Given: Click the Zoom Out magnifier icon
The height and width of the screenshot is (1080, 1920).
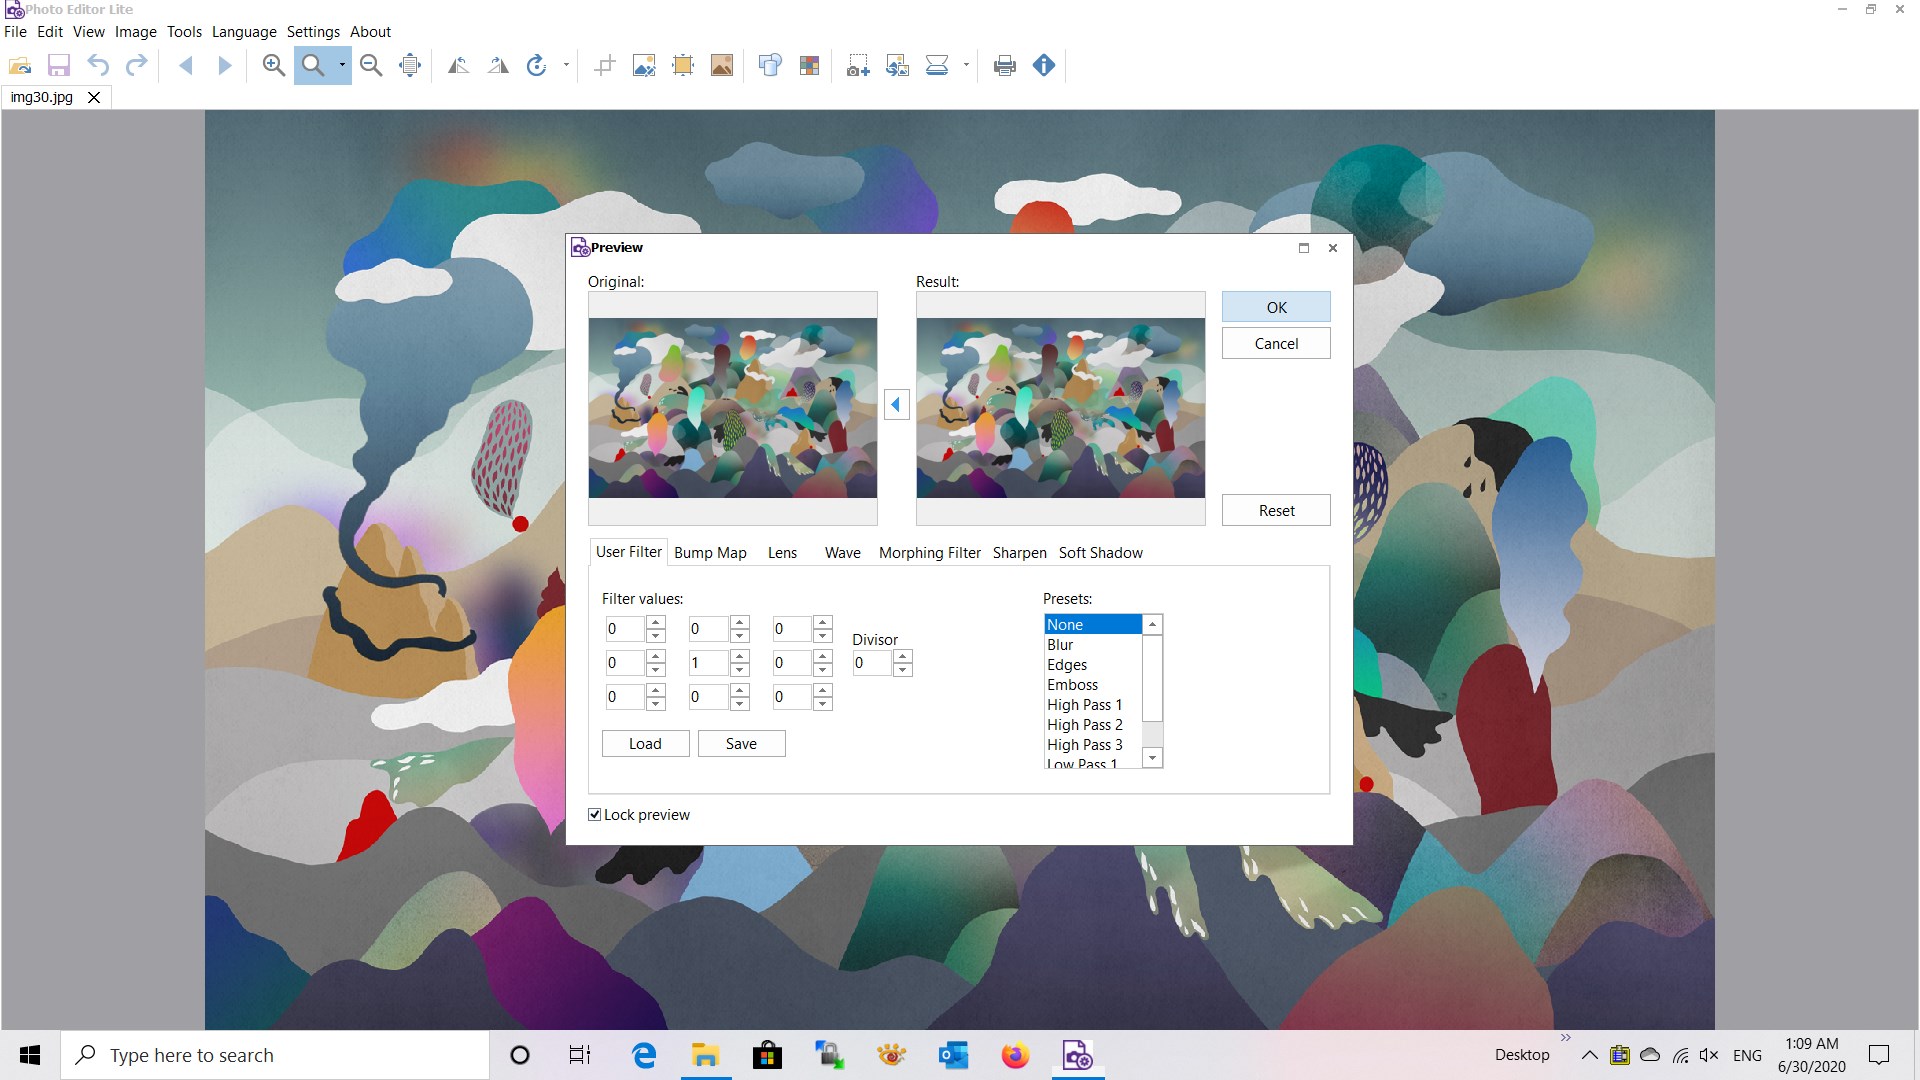Looking at the screenshot, I should (370, 66).
